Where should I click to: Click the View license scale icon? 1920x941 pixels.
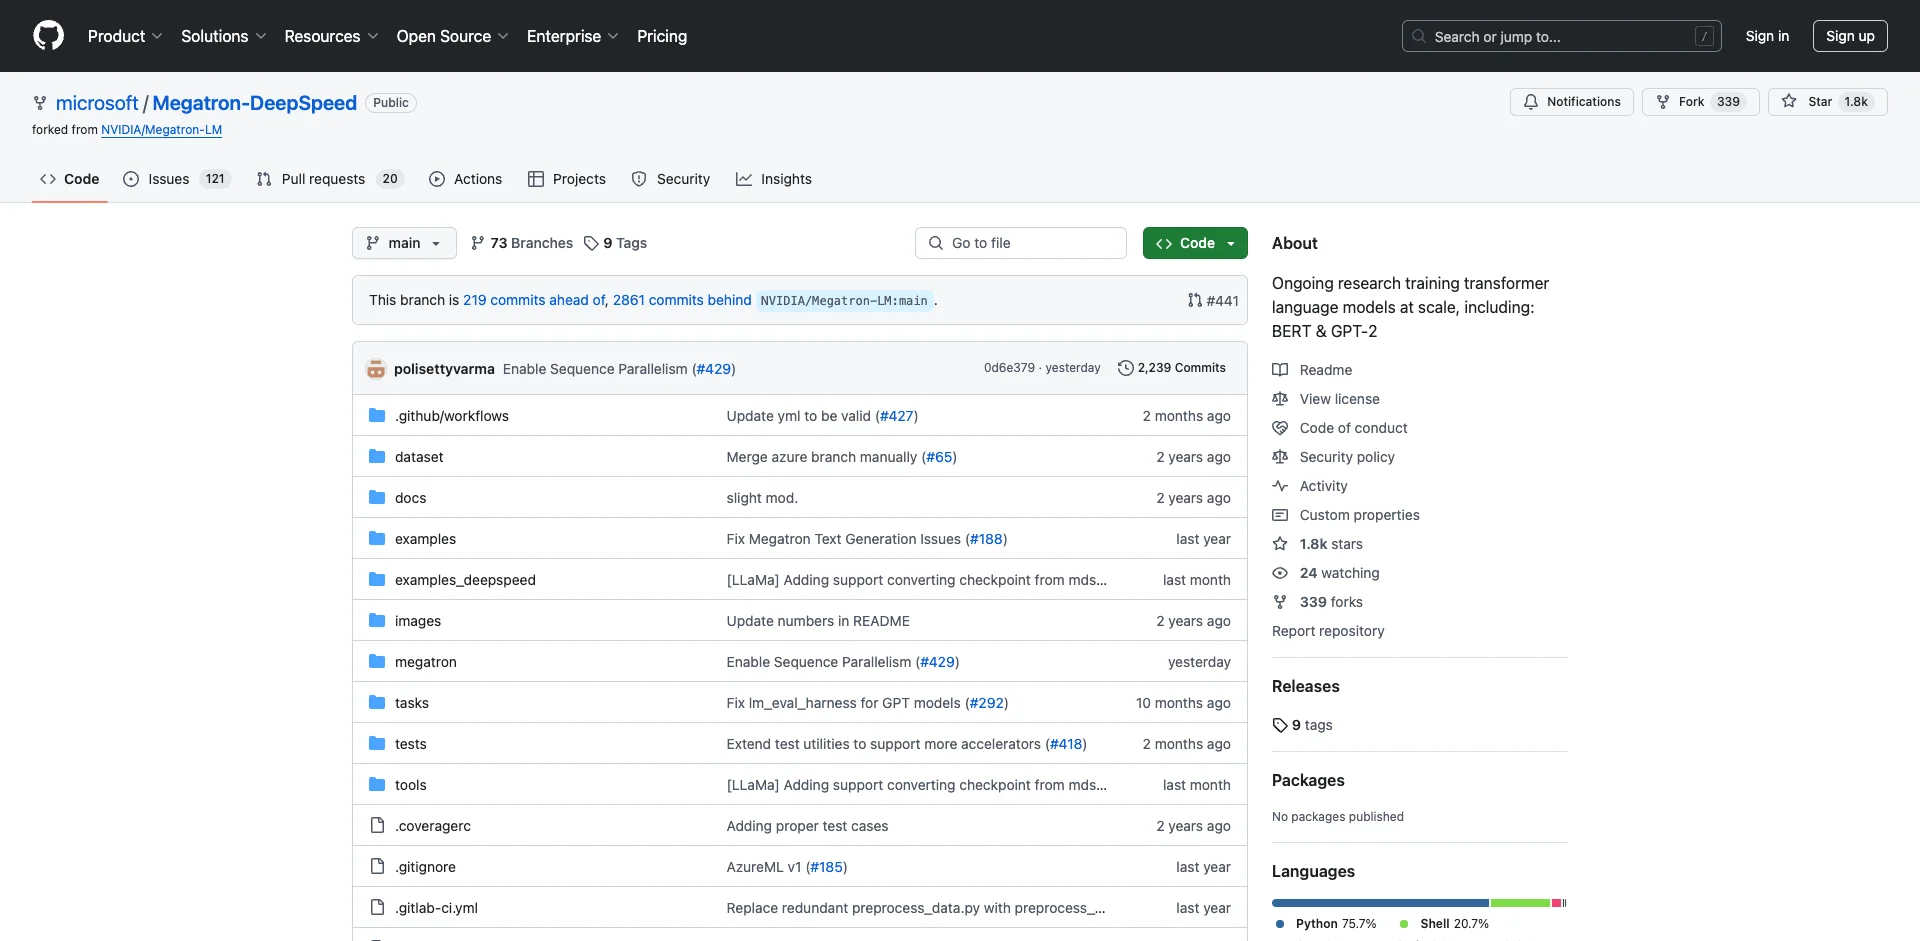click(1280, 399)
